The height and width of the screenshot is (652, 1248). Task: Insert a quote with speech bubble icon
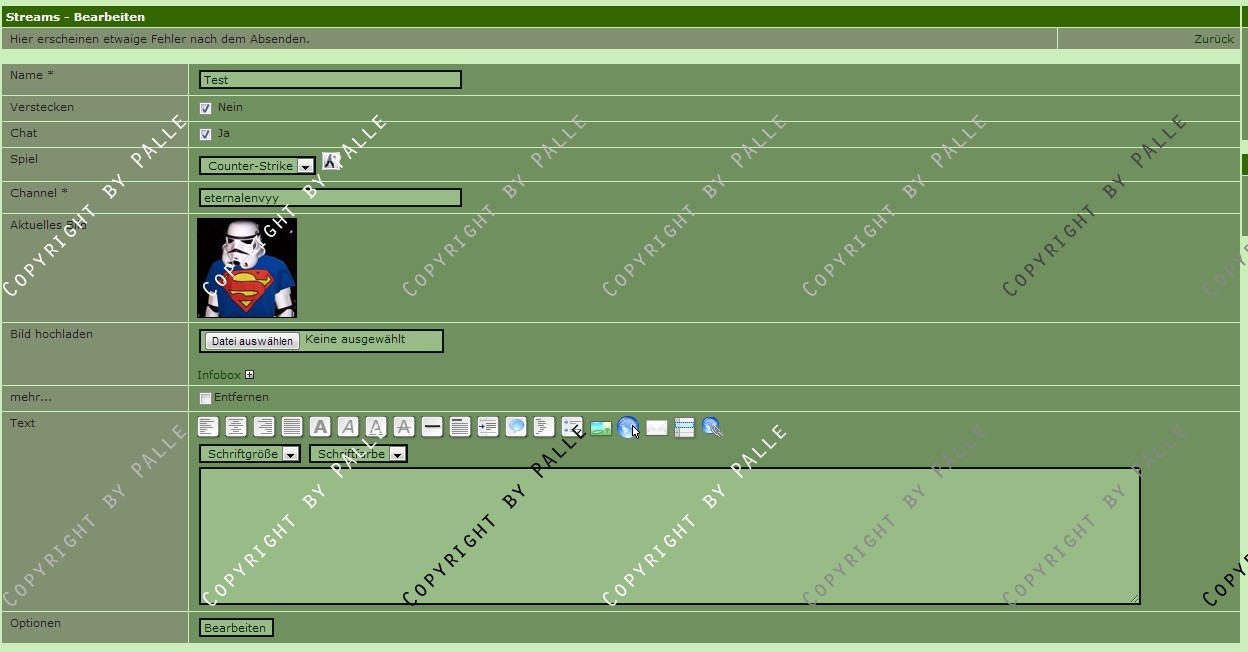click(x=516, y=427)
